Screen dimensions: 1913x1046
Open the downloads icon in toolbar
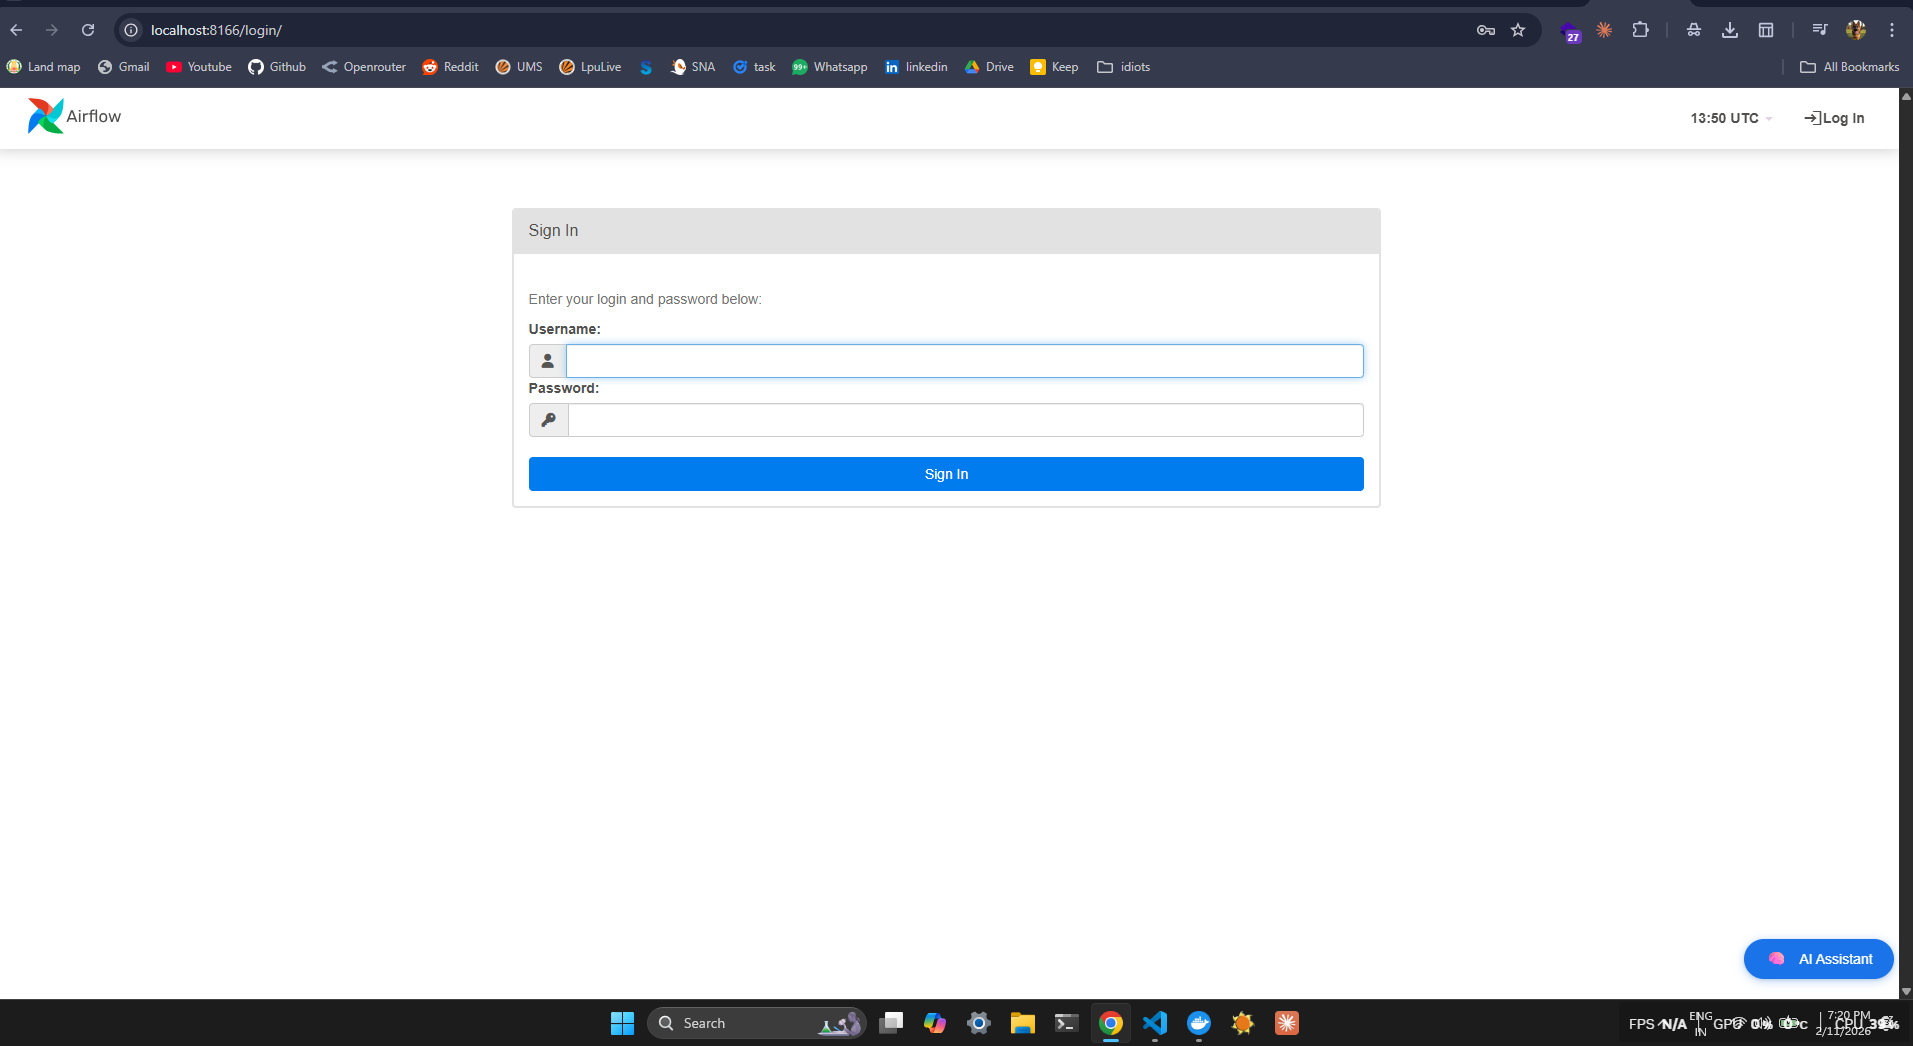(x=1729, y=30)
